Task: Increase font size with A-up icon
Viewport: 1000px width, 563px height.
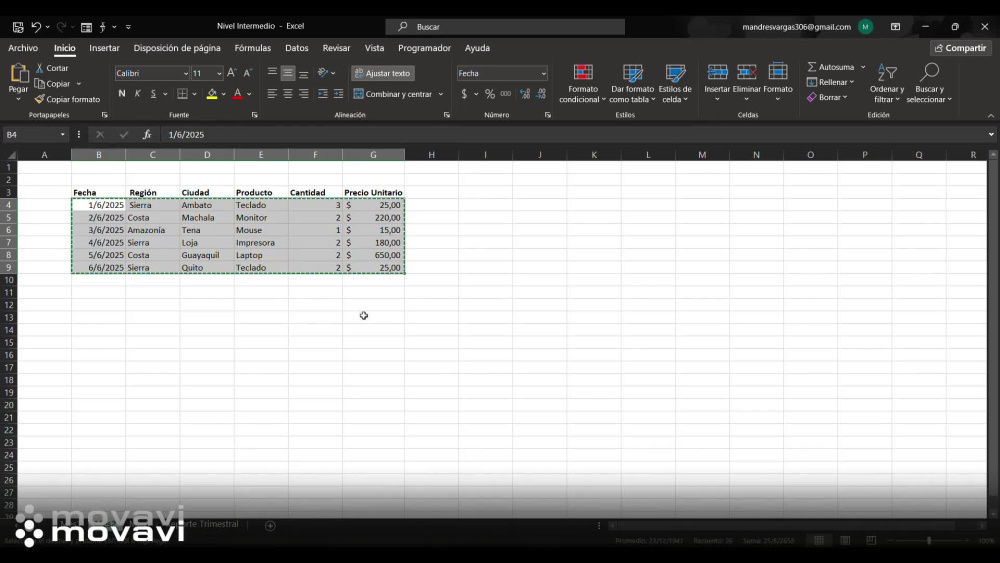Action: pyautogui.click(x=232, y=73)
